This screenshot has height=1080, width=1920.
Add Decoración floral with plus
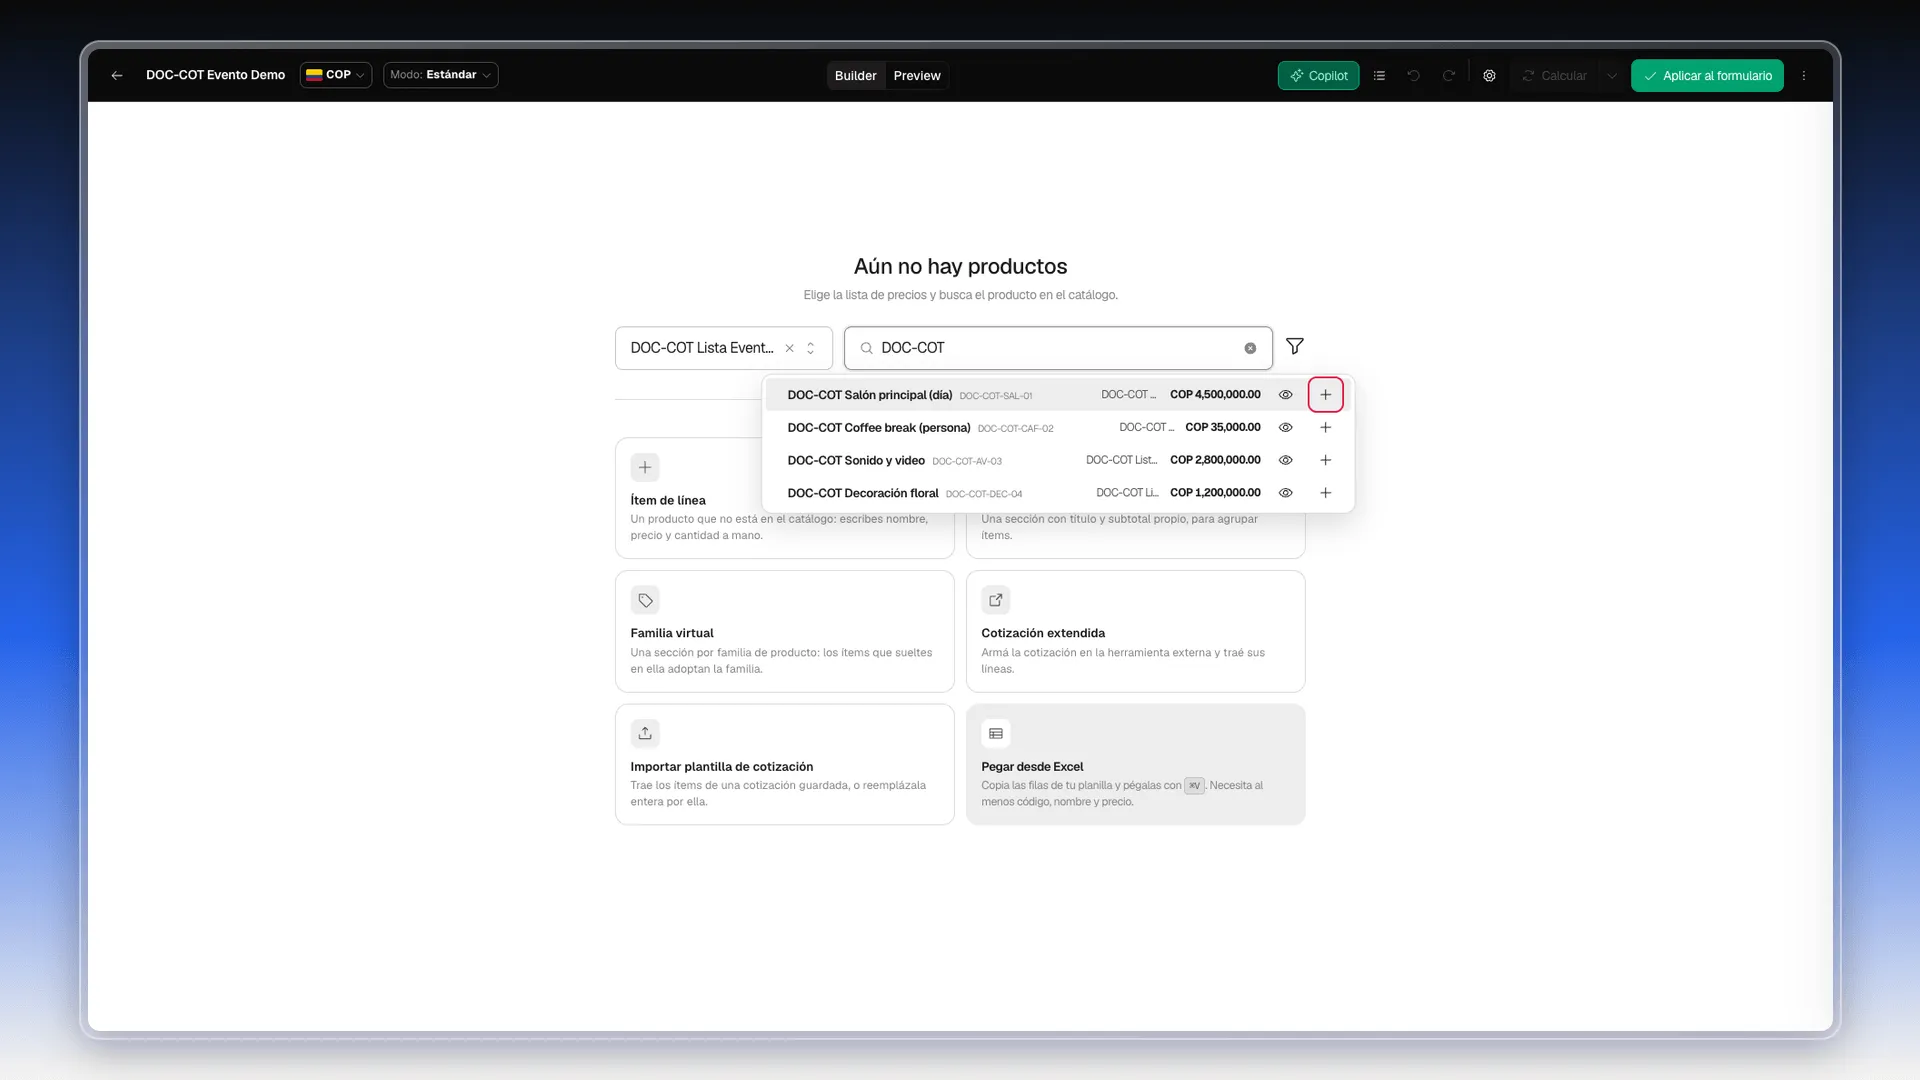(x=1326, y=493)
